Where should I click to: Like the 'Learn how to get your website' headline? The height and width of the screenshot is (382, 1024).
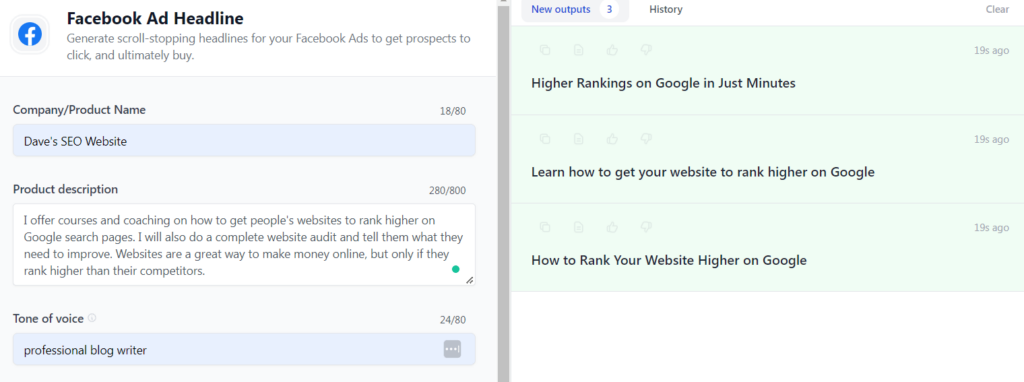(613, 138)
